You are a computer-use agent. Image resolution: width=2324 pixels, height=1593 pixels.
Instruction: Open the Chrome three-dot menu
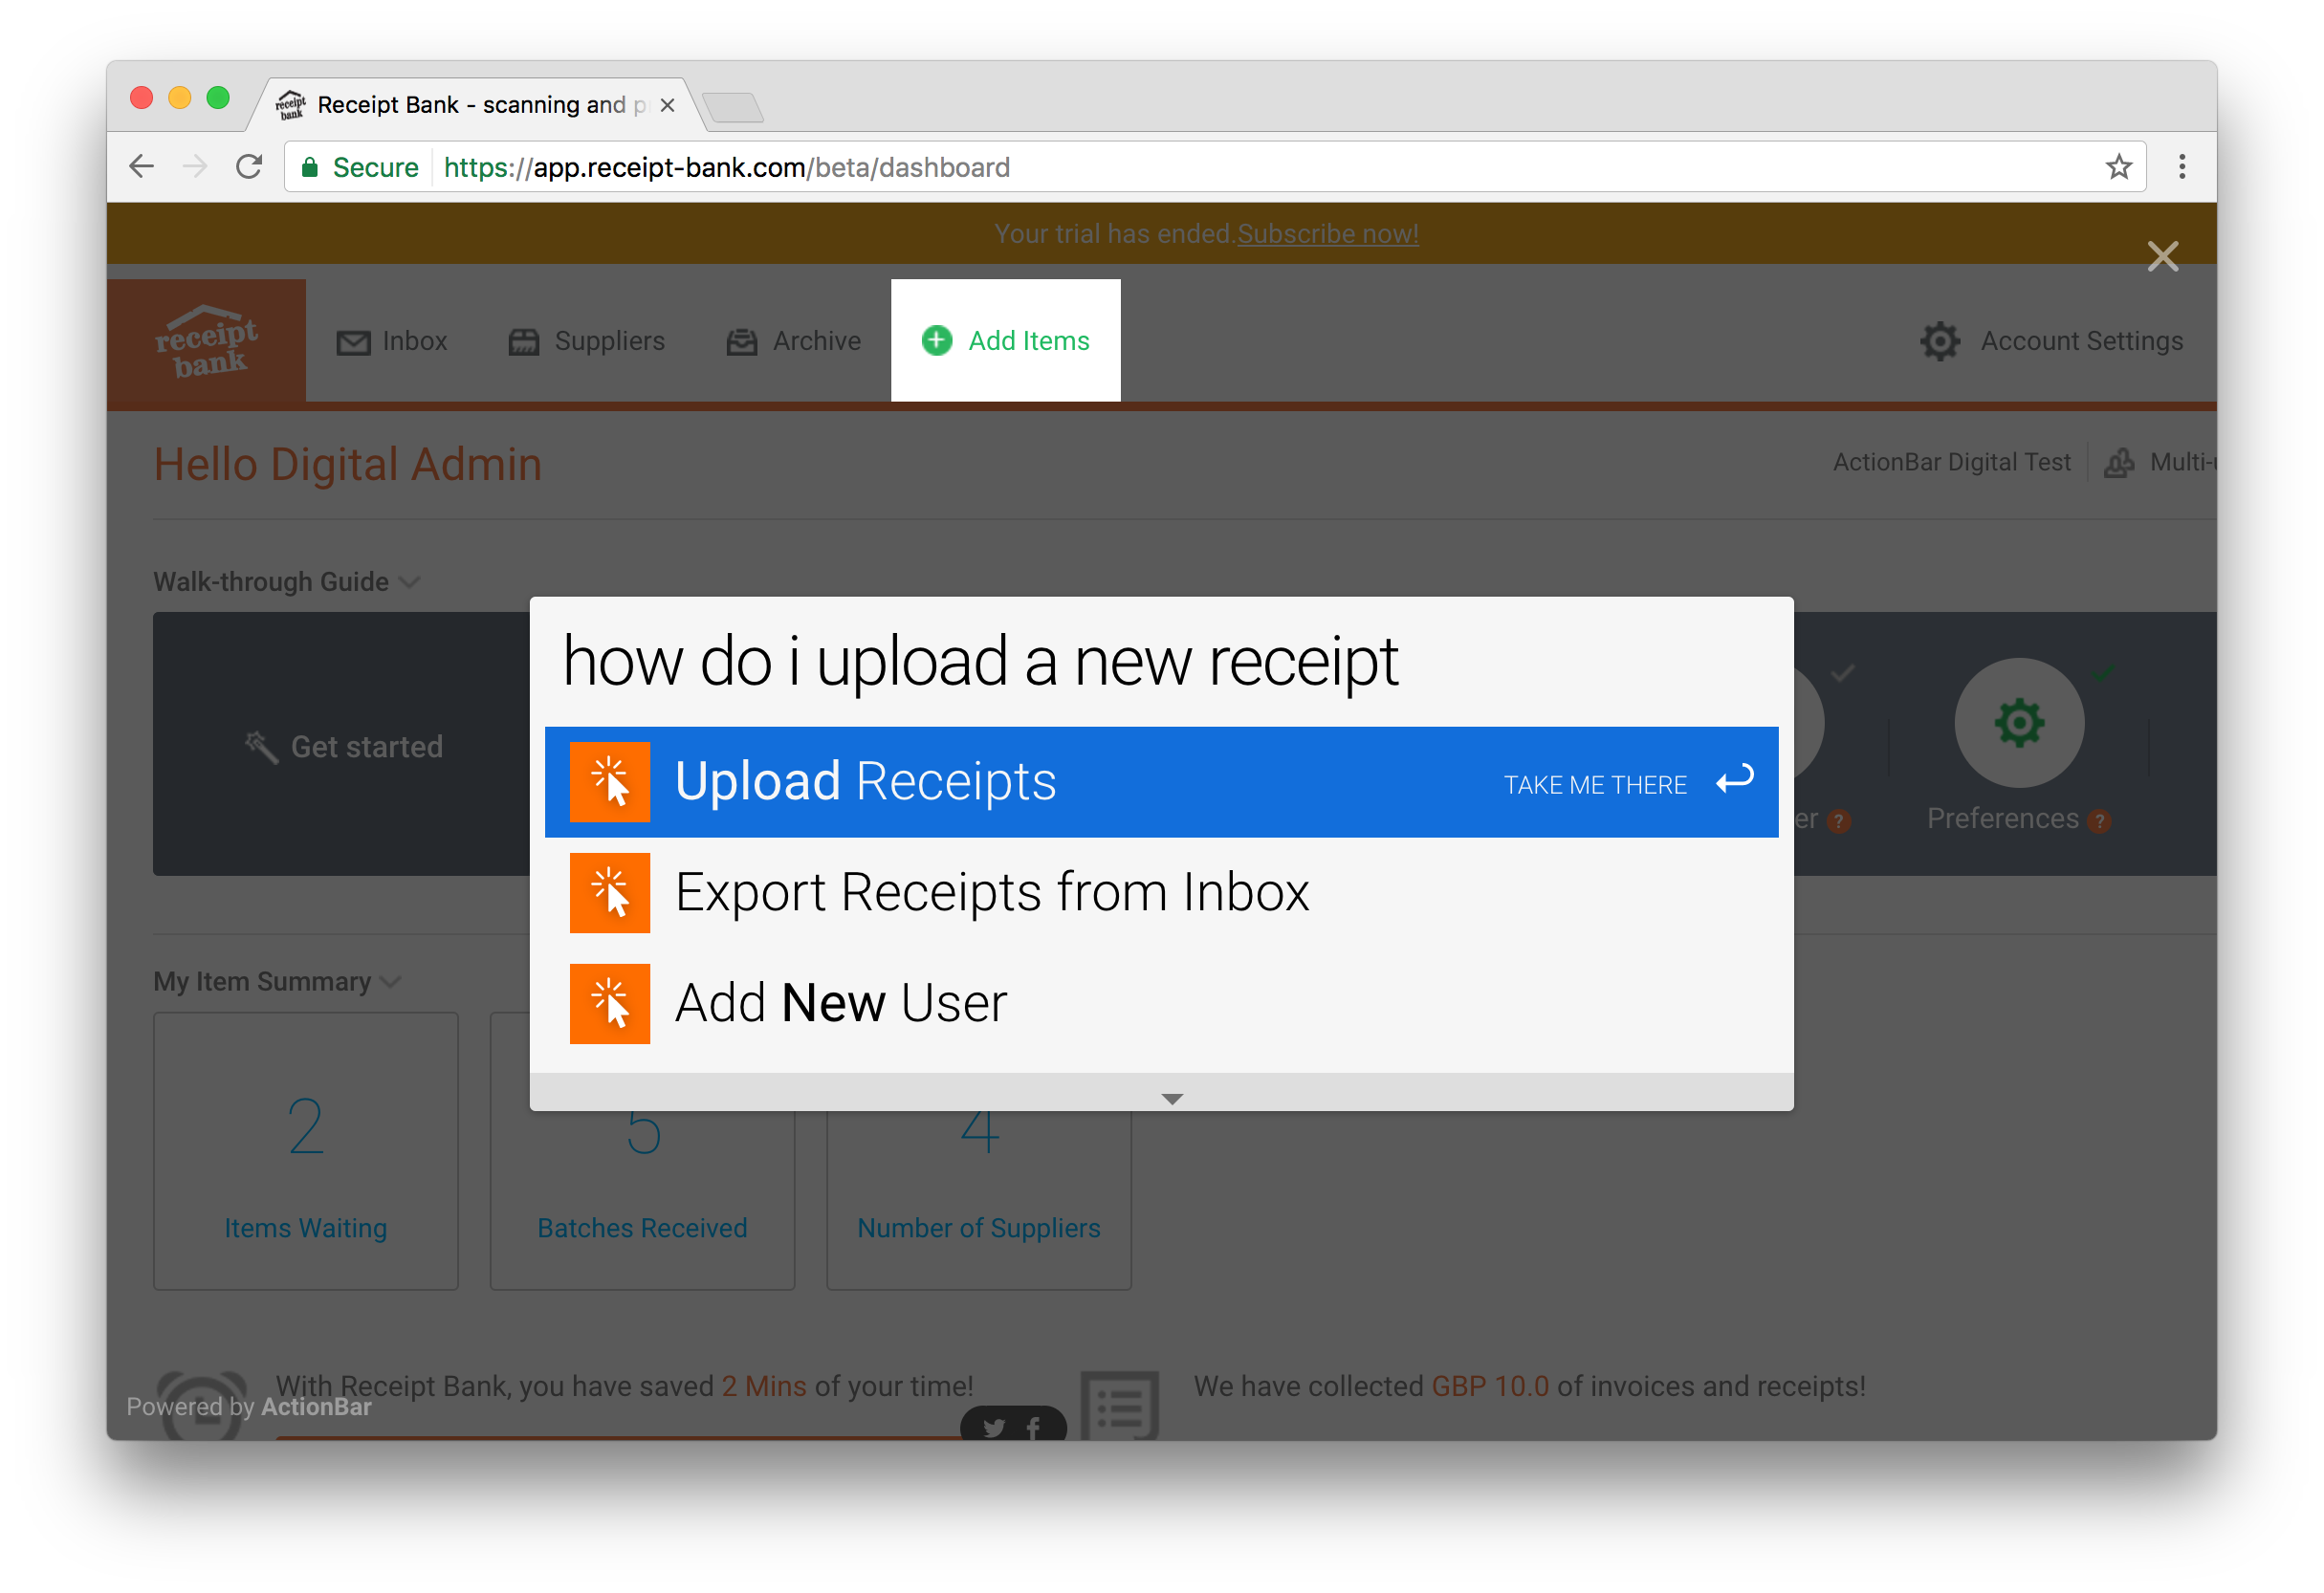(x=2182, y=167)
